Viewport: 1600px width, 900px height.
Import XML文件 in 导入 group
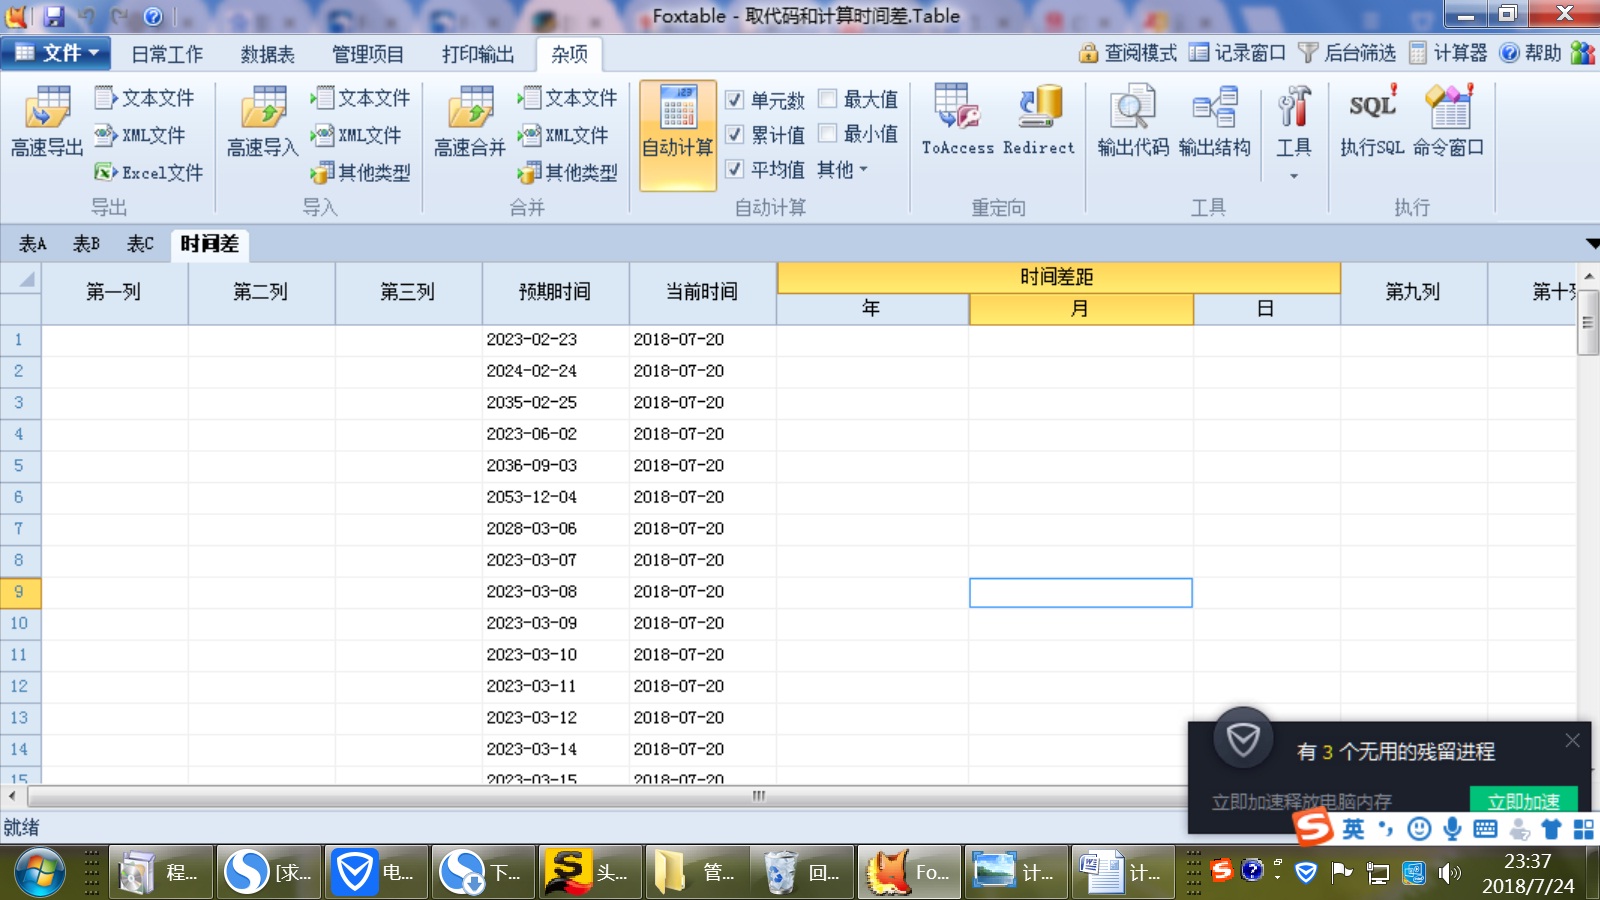pyautogui.click(x=356, y=135)
